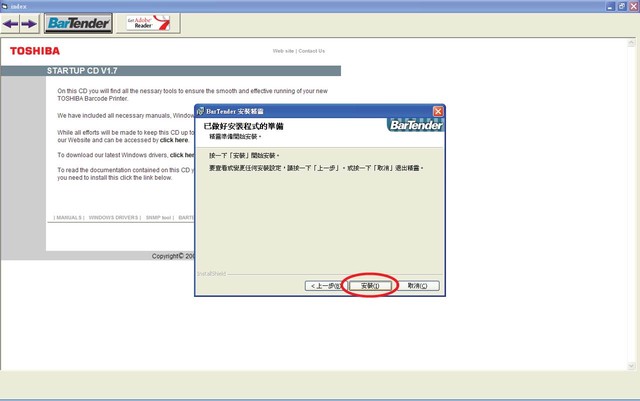Image resolution: width=640 pixels, height=401 pixels.
Task: Restore down the index window
Action: [x=622, y=6]
